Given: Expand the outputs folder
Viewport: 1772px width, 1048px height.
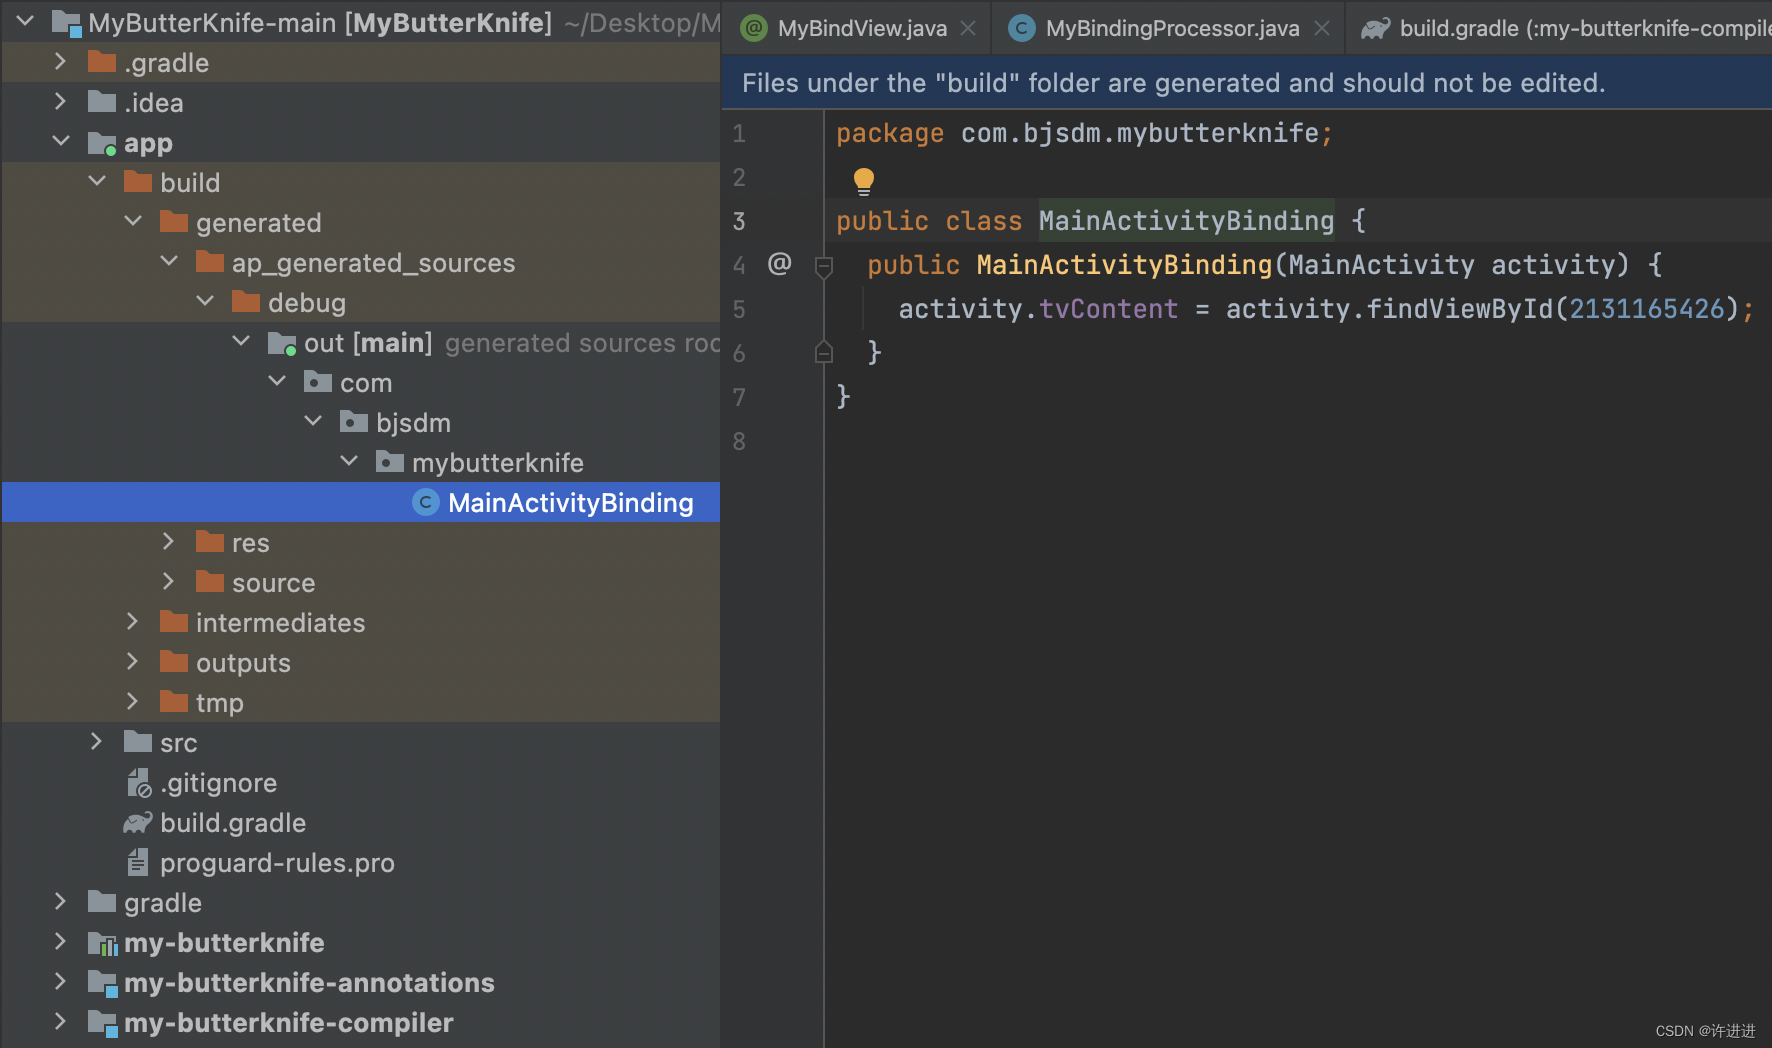Looking at the screenshot, I should (x=132, y=661).
